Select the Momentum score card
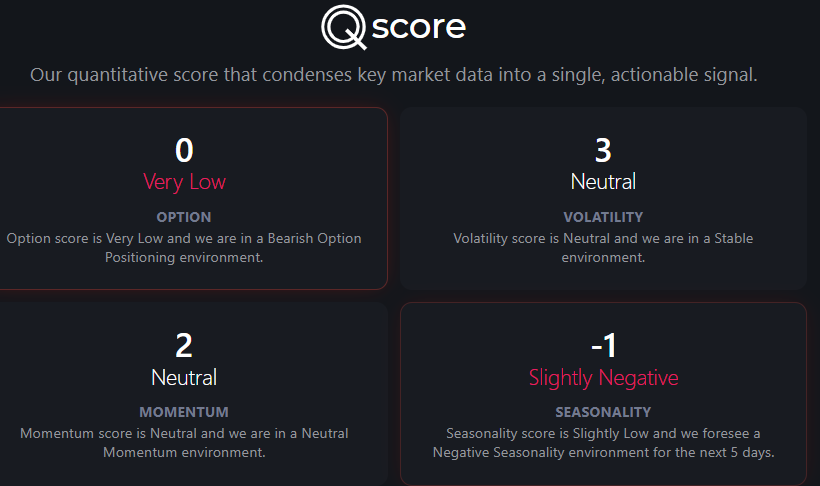Screen dimensions: 820x486 coord(193,394)
